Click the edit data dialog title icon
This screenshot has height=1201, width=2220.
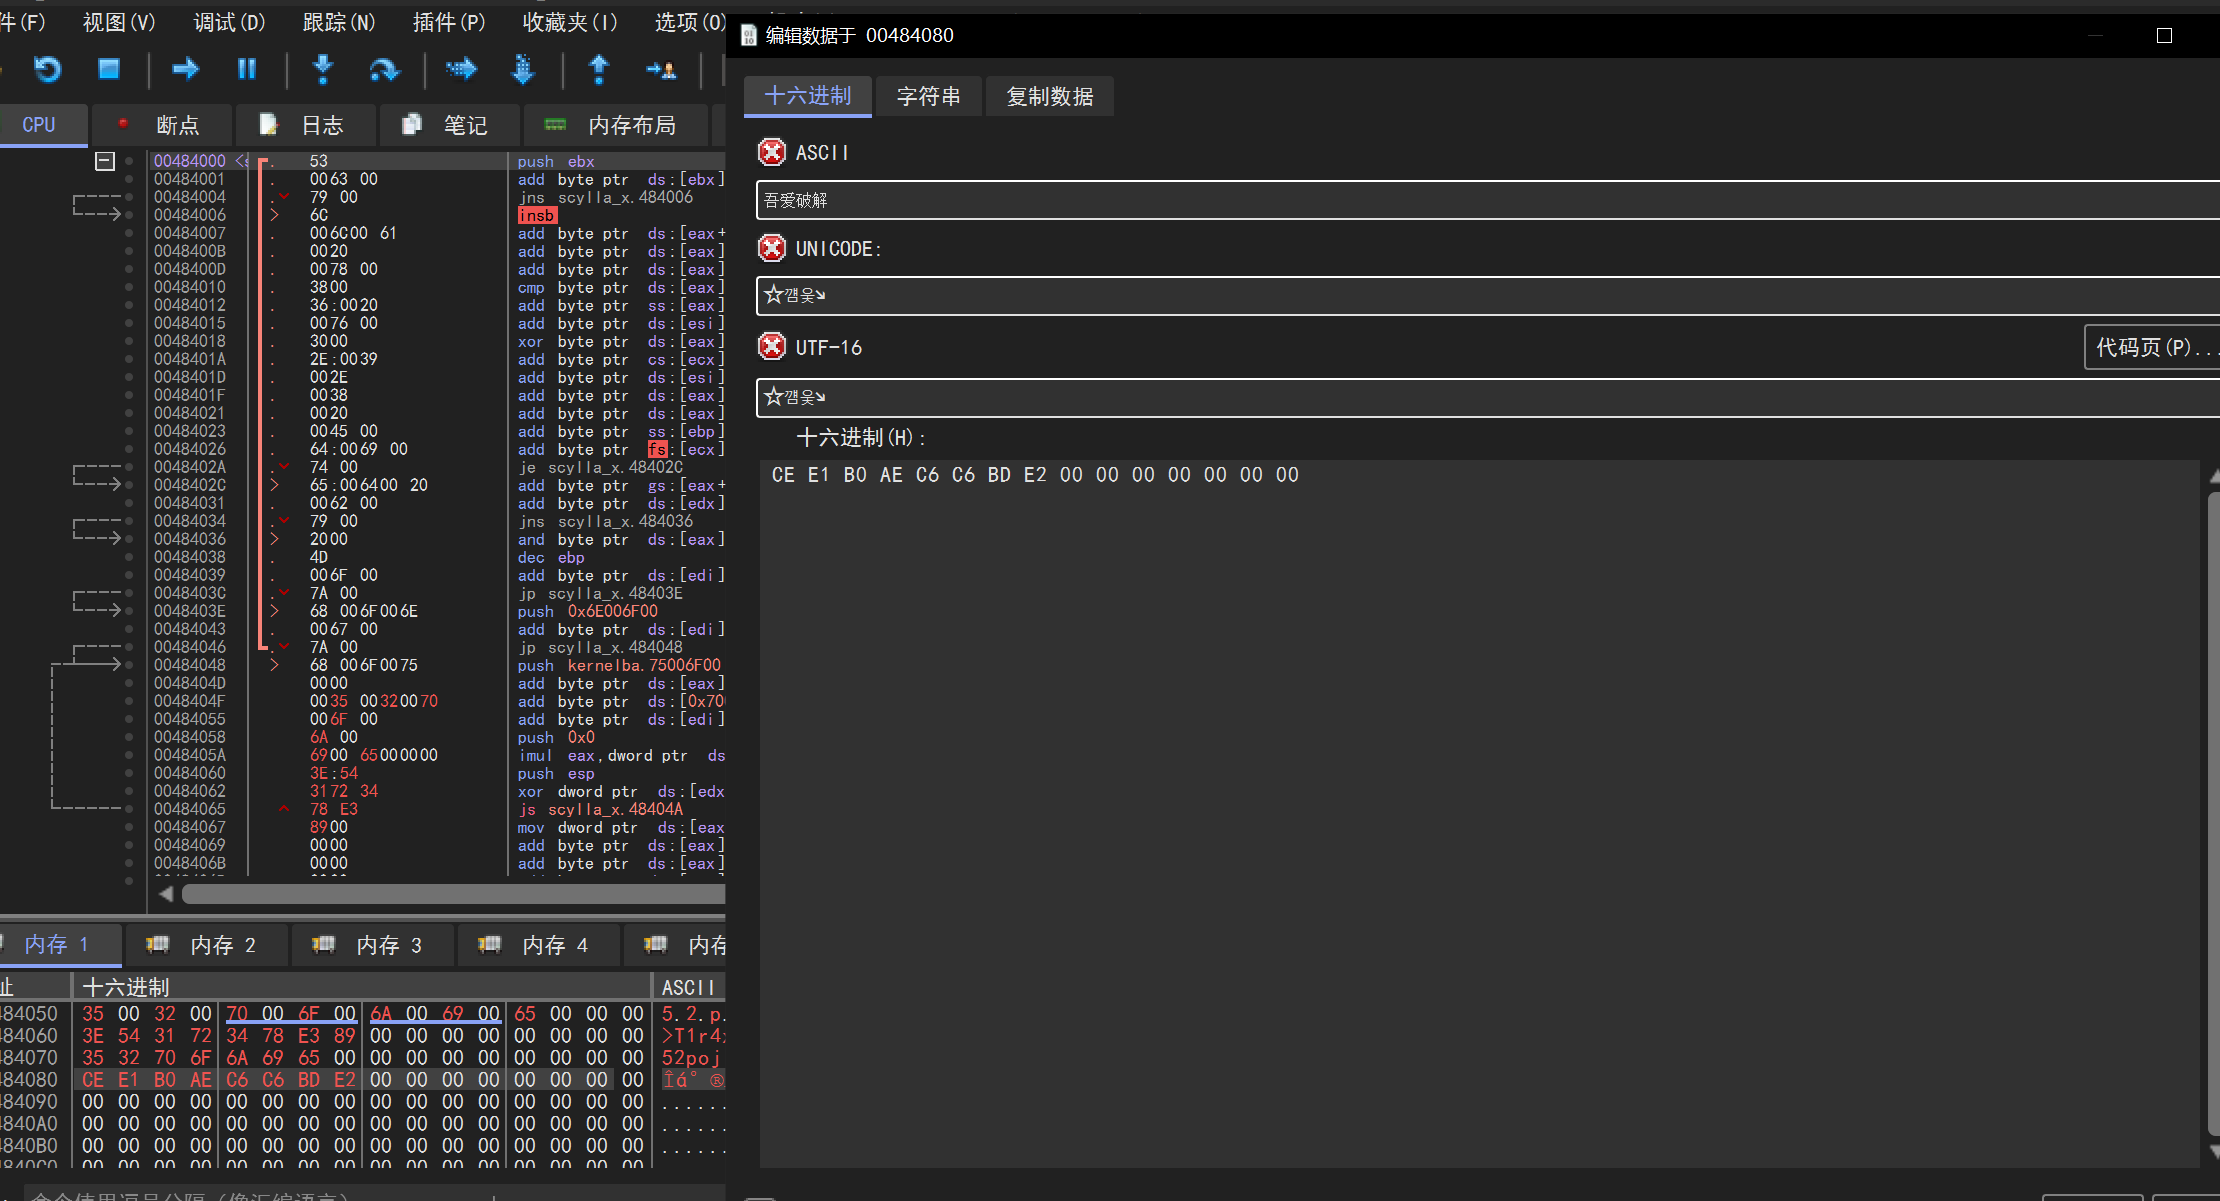coord(748,36)
